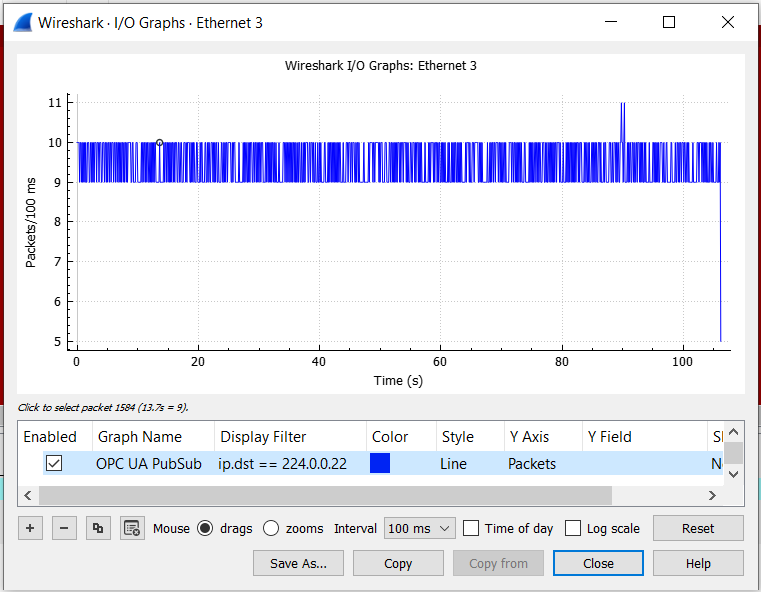Viewport: 761px width, 592px height.
Task: Remove selected graph with minus button
Action: coord(64,528)
